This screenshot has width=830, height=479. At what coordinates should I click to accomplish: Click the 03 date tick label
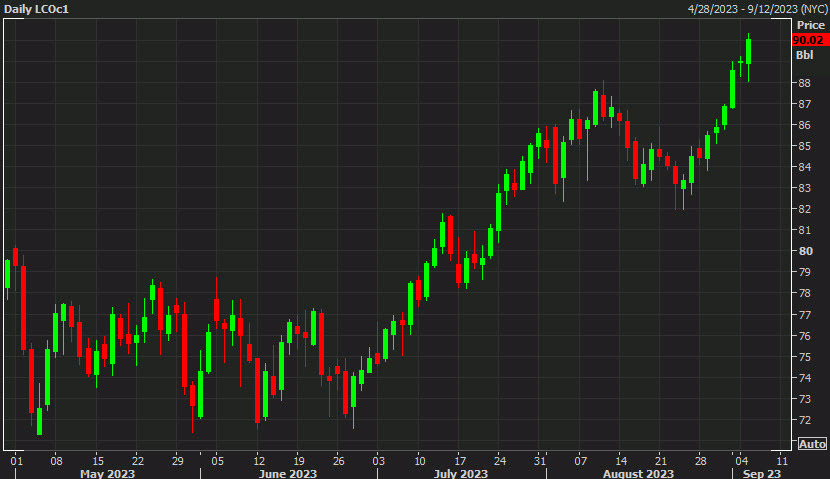(x=378, y=461)
